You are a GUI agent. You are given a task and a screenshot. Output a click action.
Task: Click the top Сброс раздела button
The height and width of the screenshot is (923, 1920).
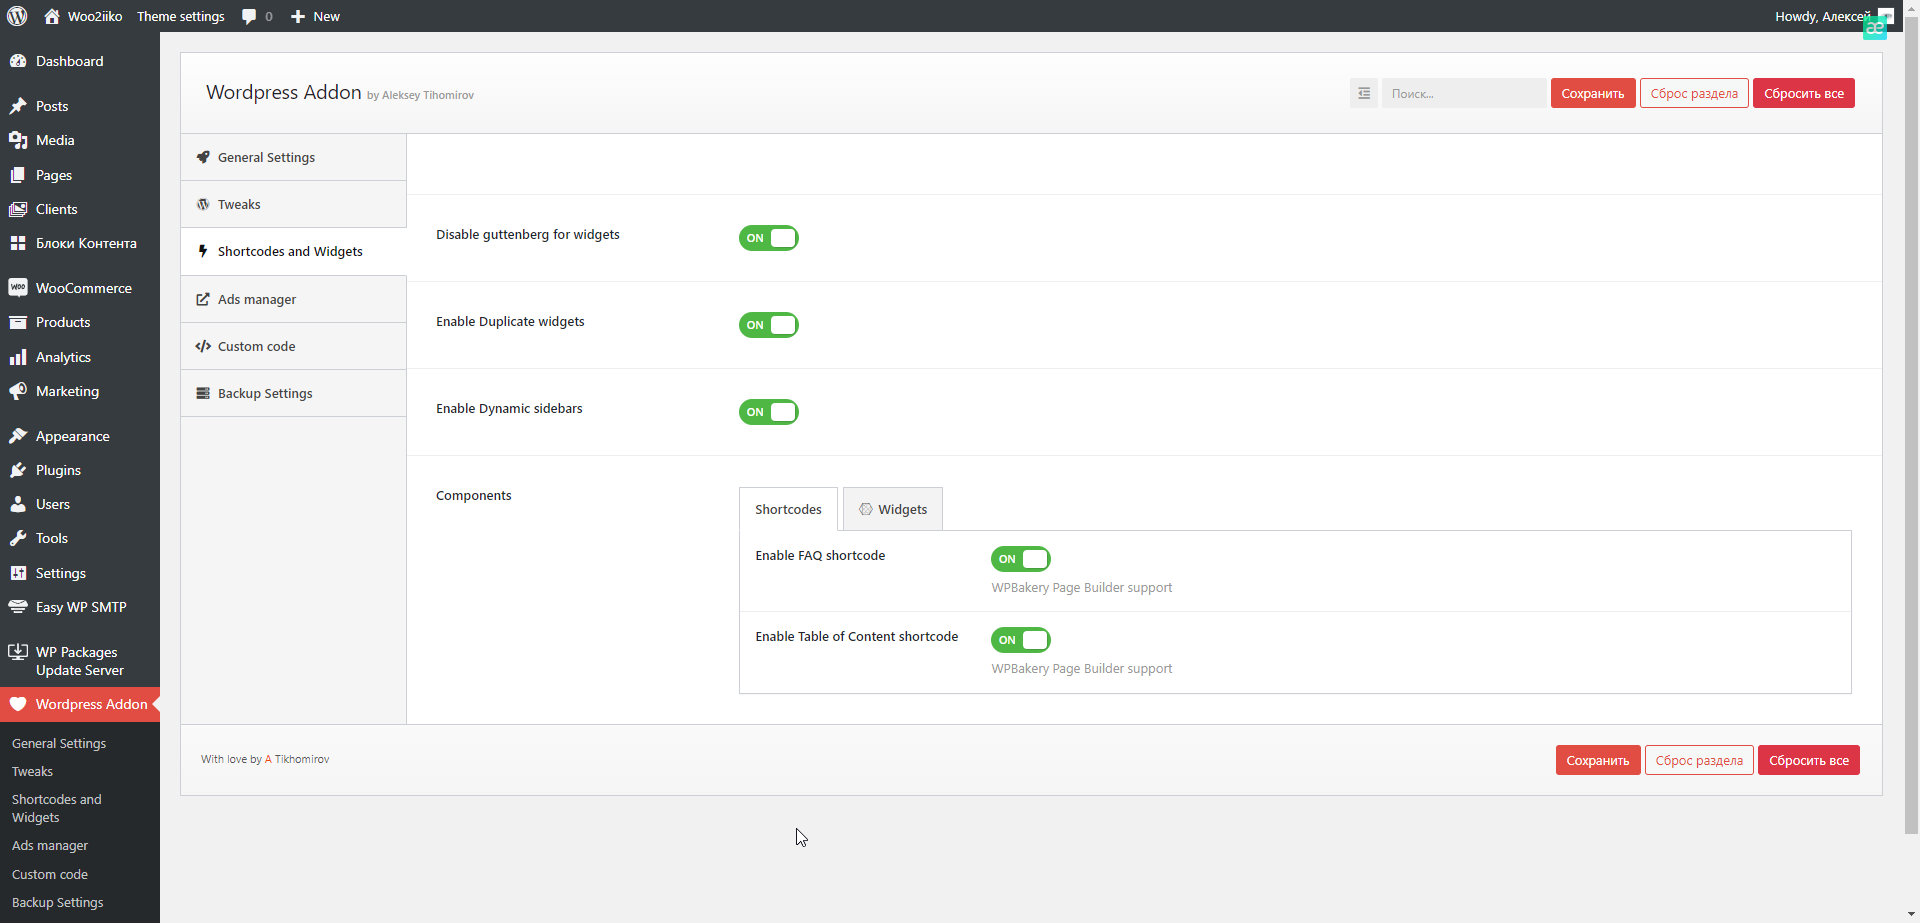tap(1694, 93)
